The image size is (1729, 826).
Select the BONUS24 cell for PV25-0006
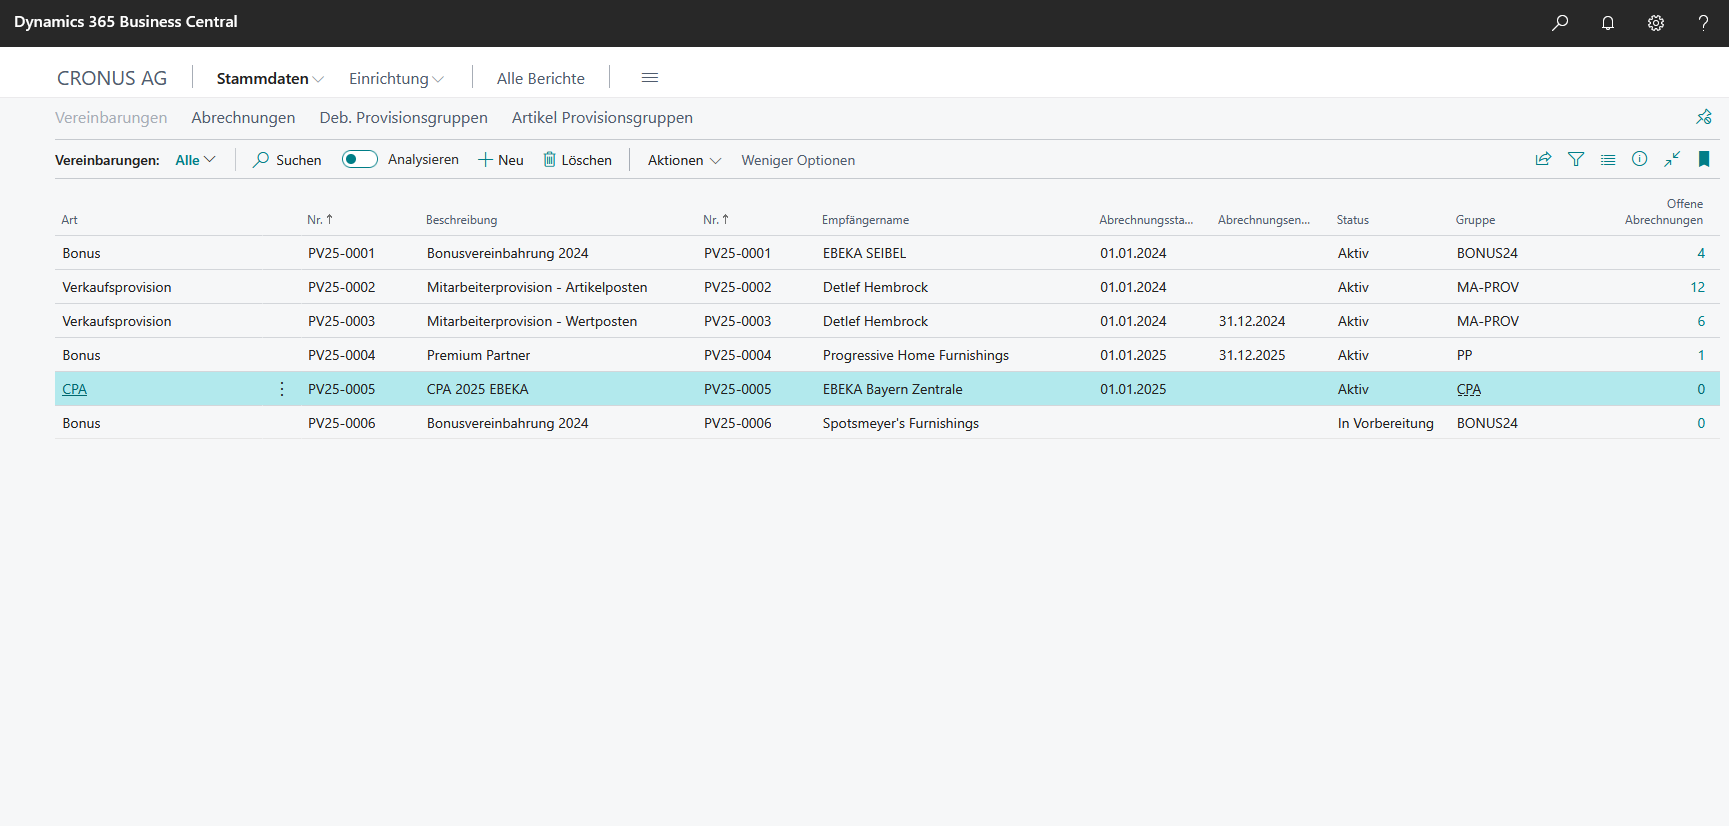(1487, 423)
